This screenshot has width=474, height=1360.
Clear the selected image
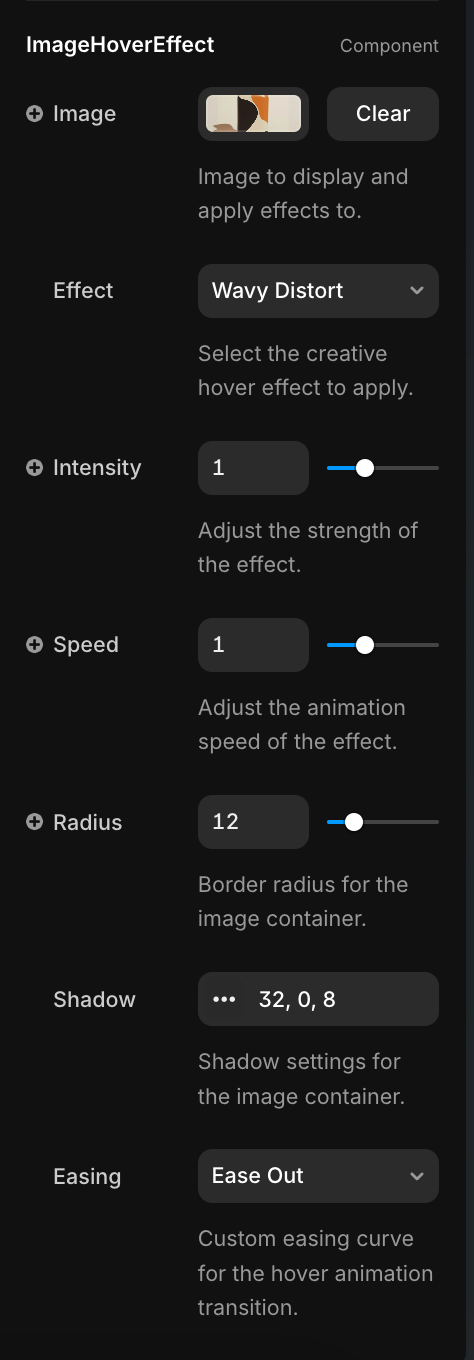pyautogui.click(x=383, y=114)
